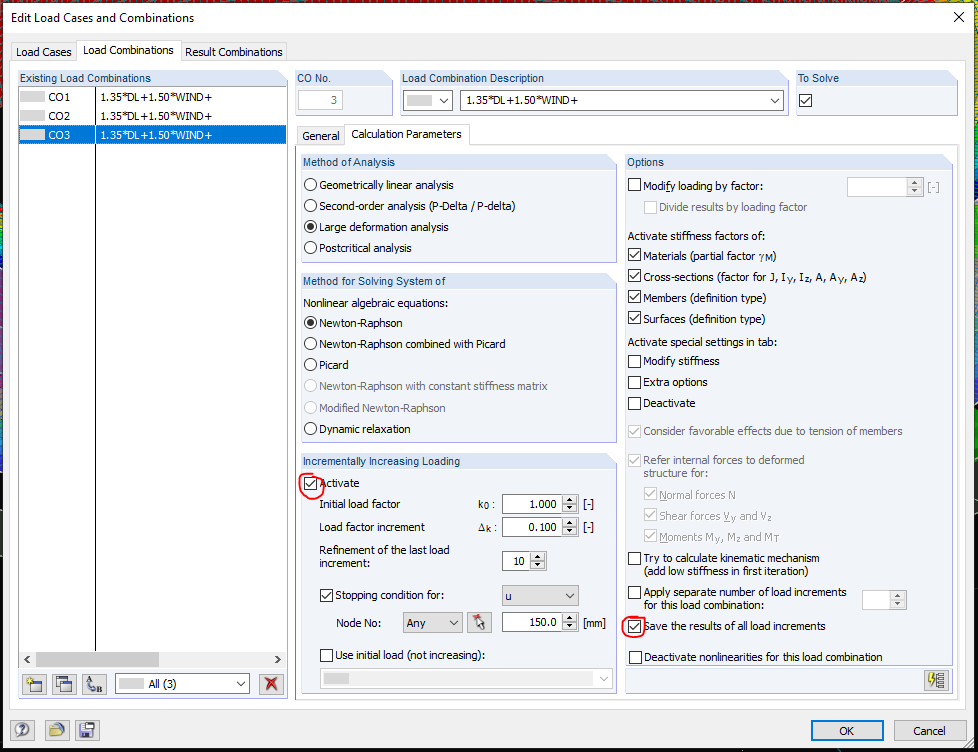Viewport: 978px width, 752px height.
Task: Adjust the 150.0 mm stopping value spinner
Action: 569,622
